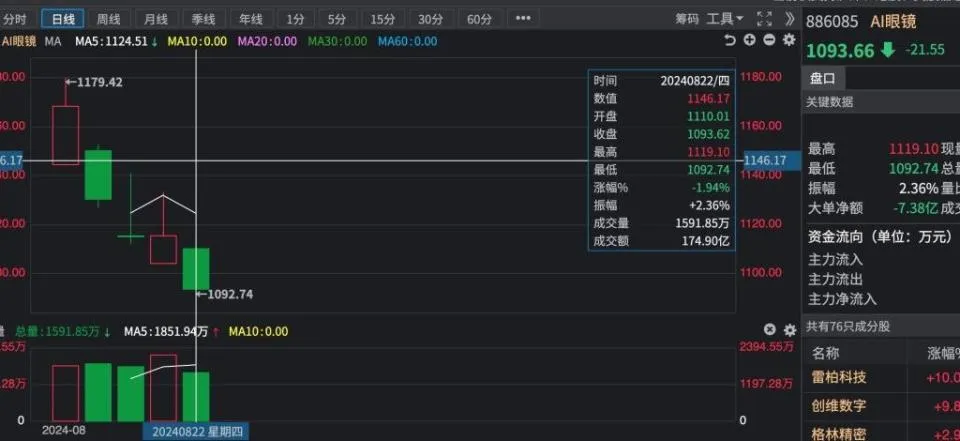Open volume panel settings gear
This screenshot has height=441, width=960.
tap(790, 330)
